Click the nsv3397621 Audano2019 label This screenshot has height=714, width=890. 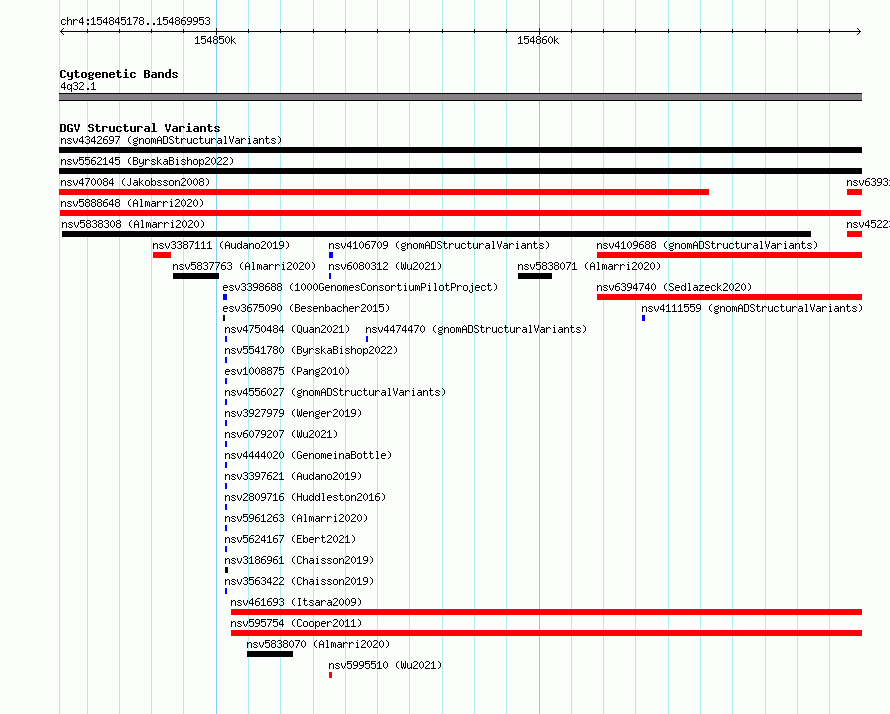point(293,476)
